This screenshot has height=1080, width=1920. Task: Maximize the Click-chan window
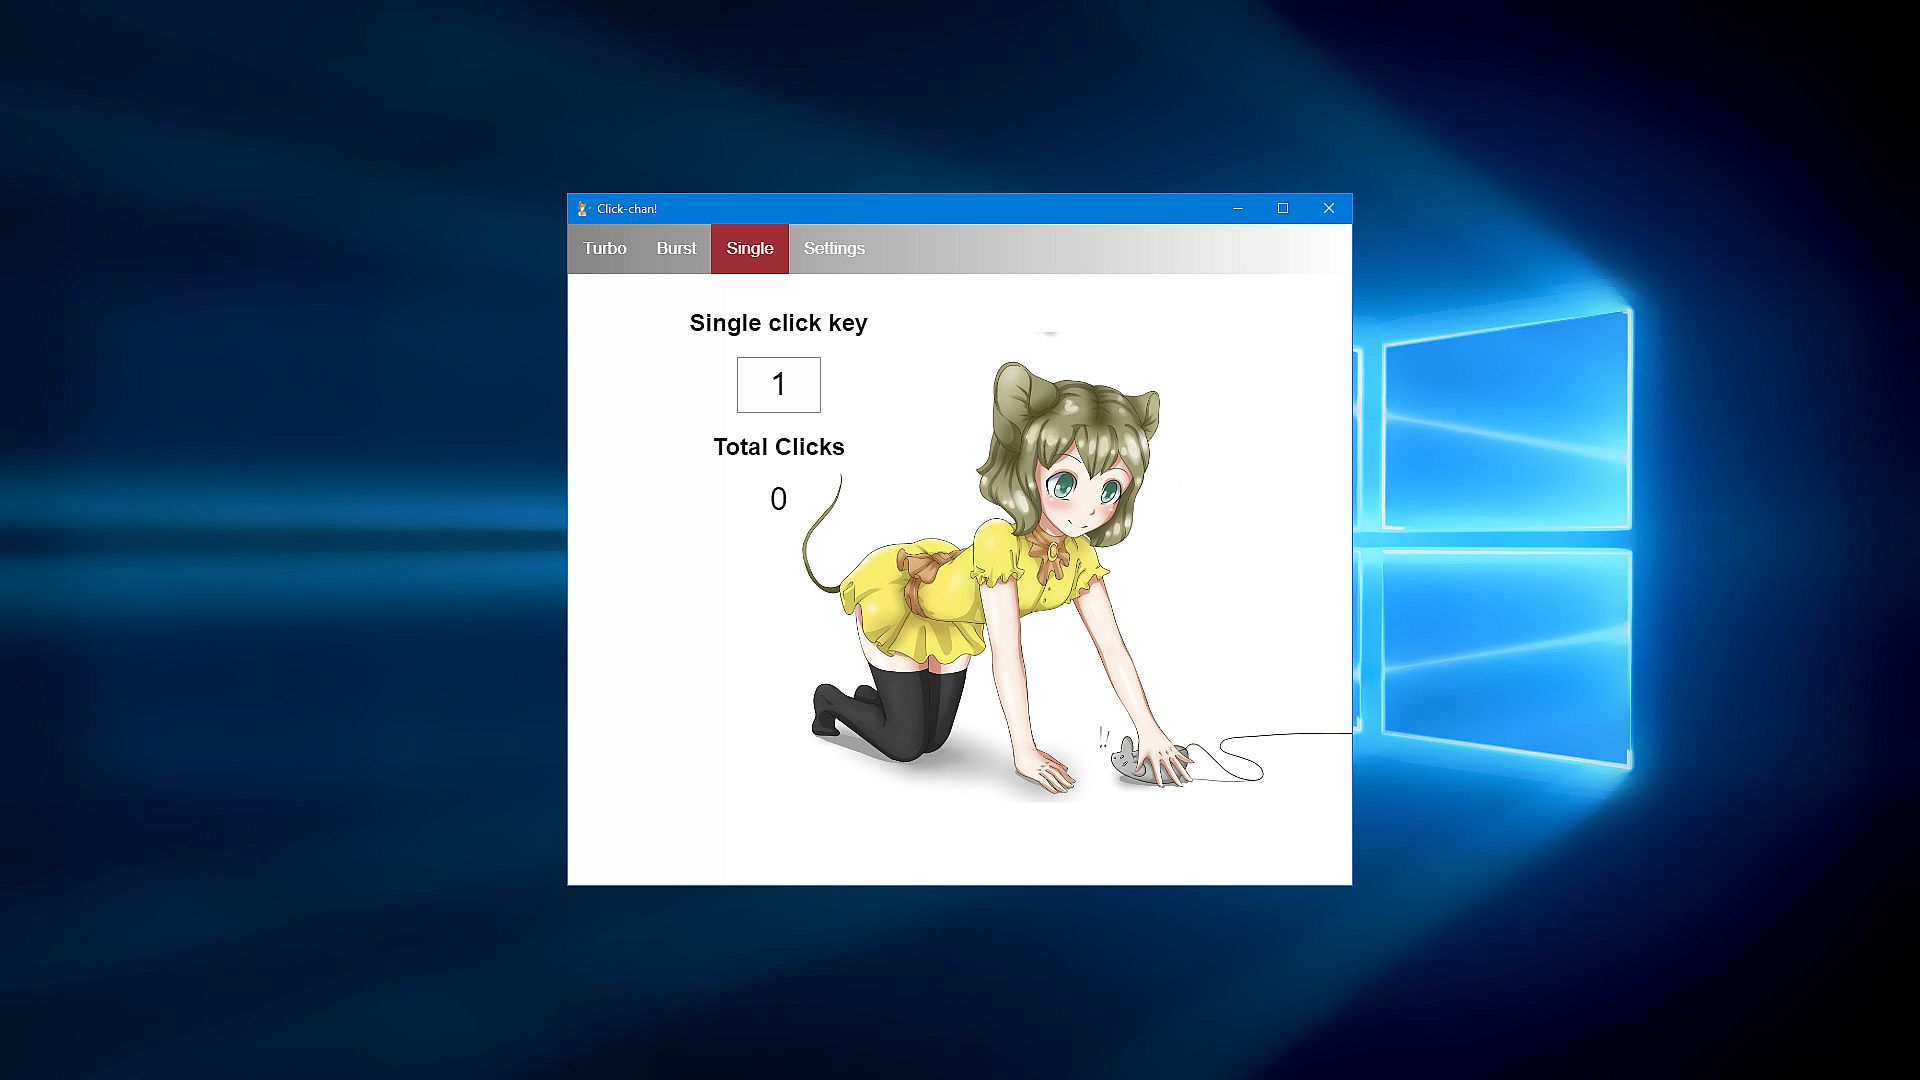[x=1283, y=209]
